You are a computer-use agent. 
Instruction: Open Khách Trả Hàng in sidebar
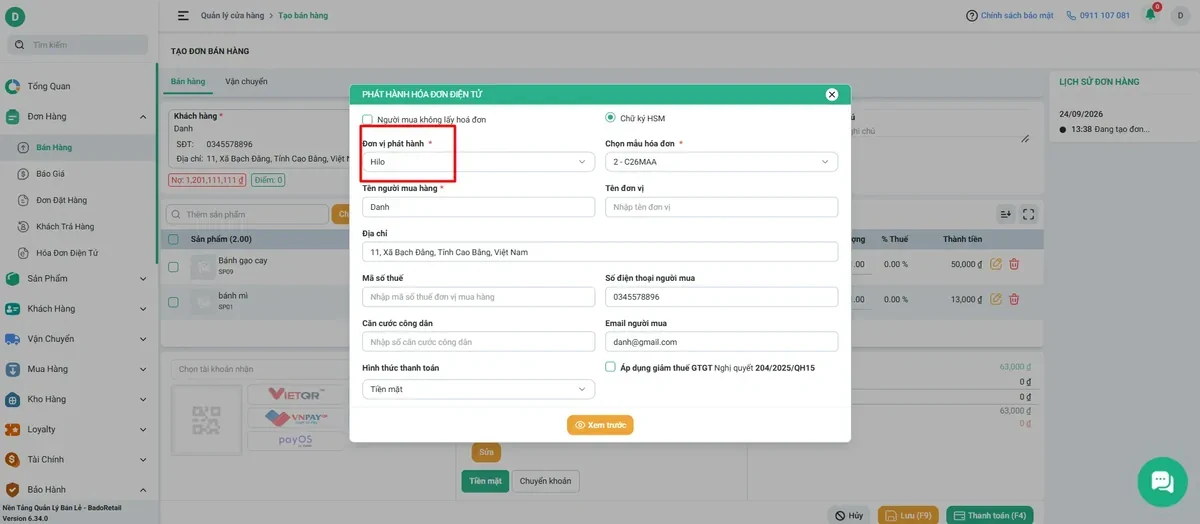pyautogui.click(x=78, y=227)
